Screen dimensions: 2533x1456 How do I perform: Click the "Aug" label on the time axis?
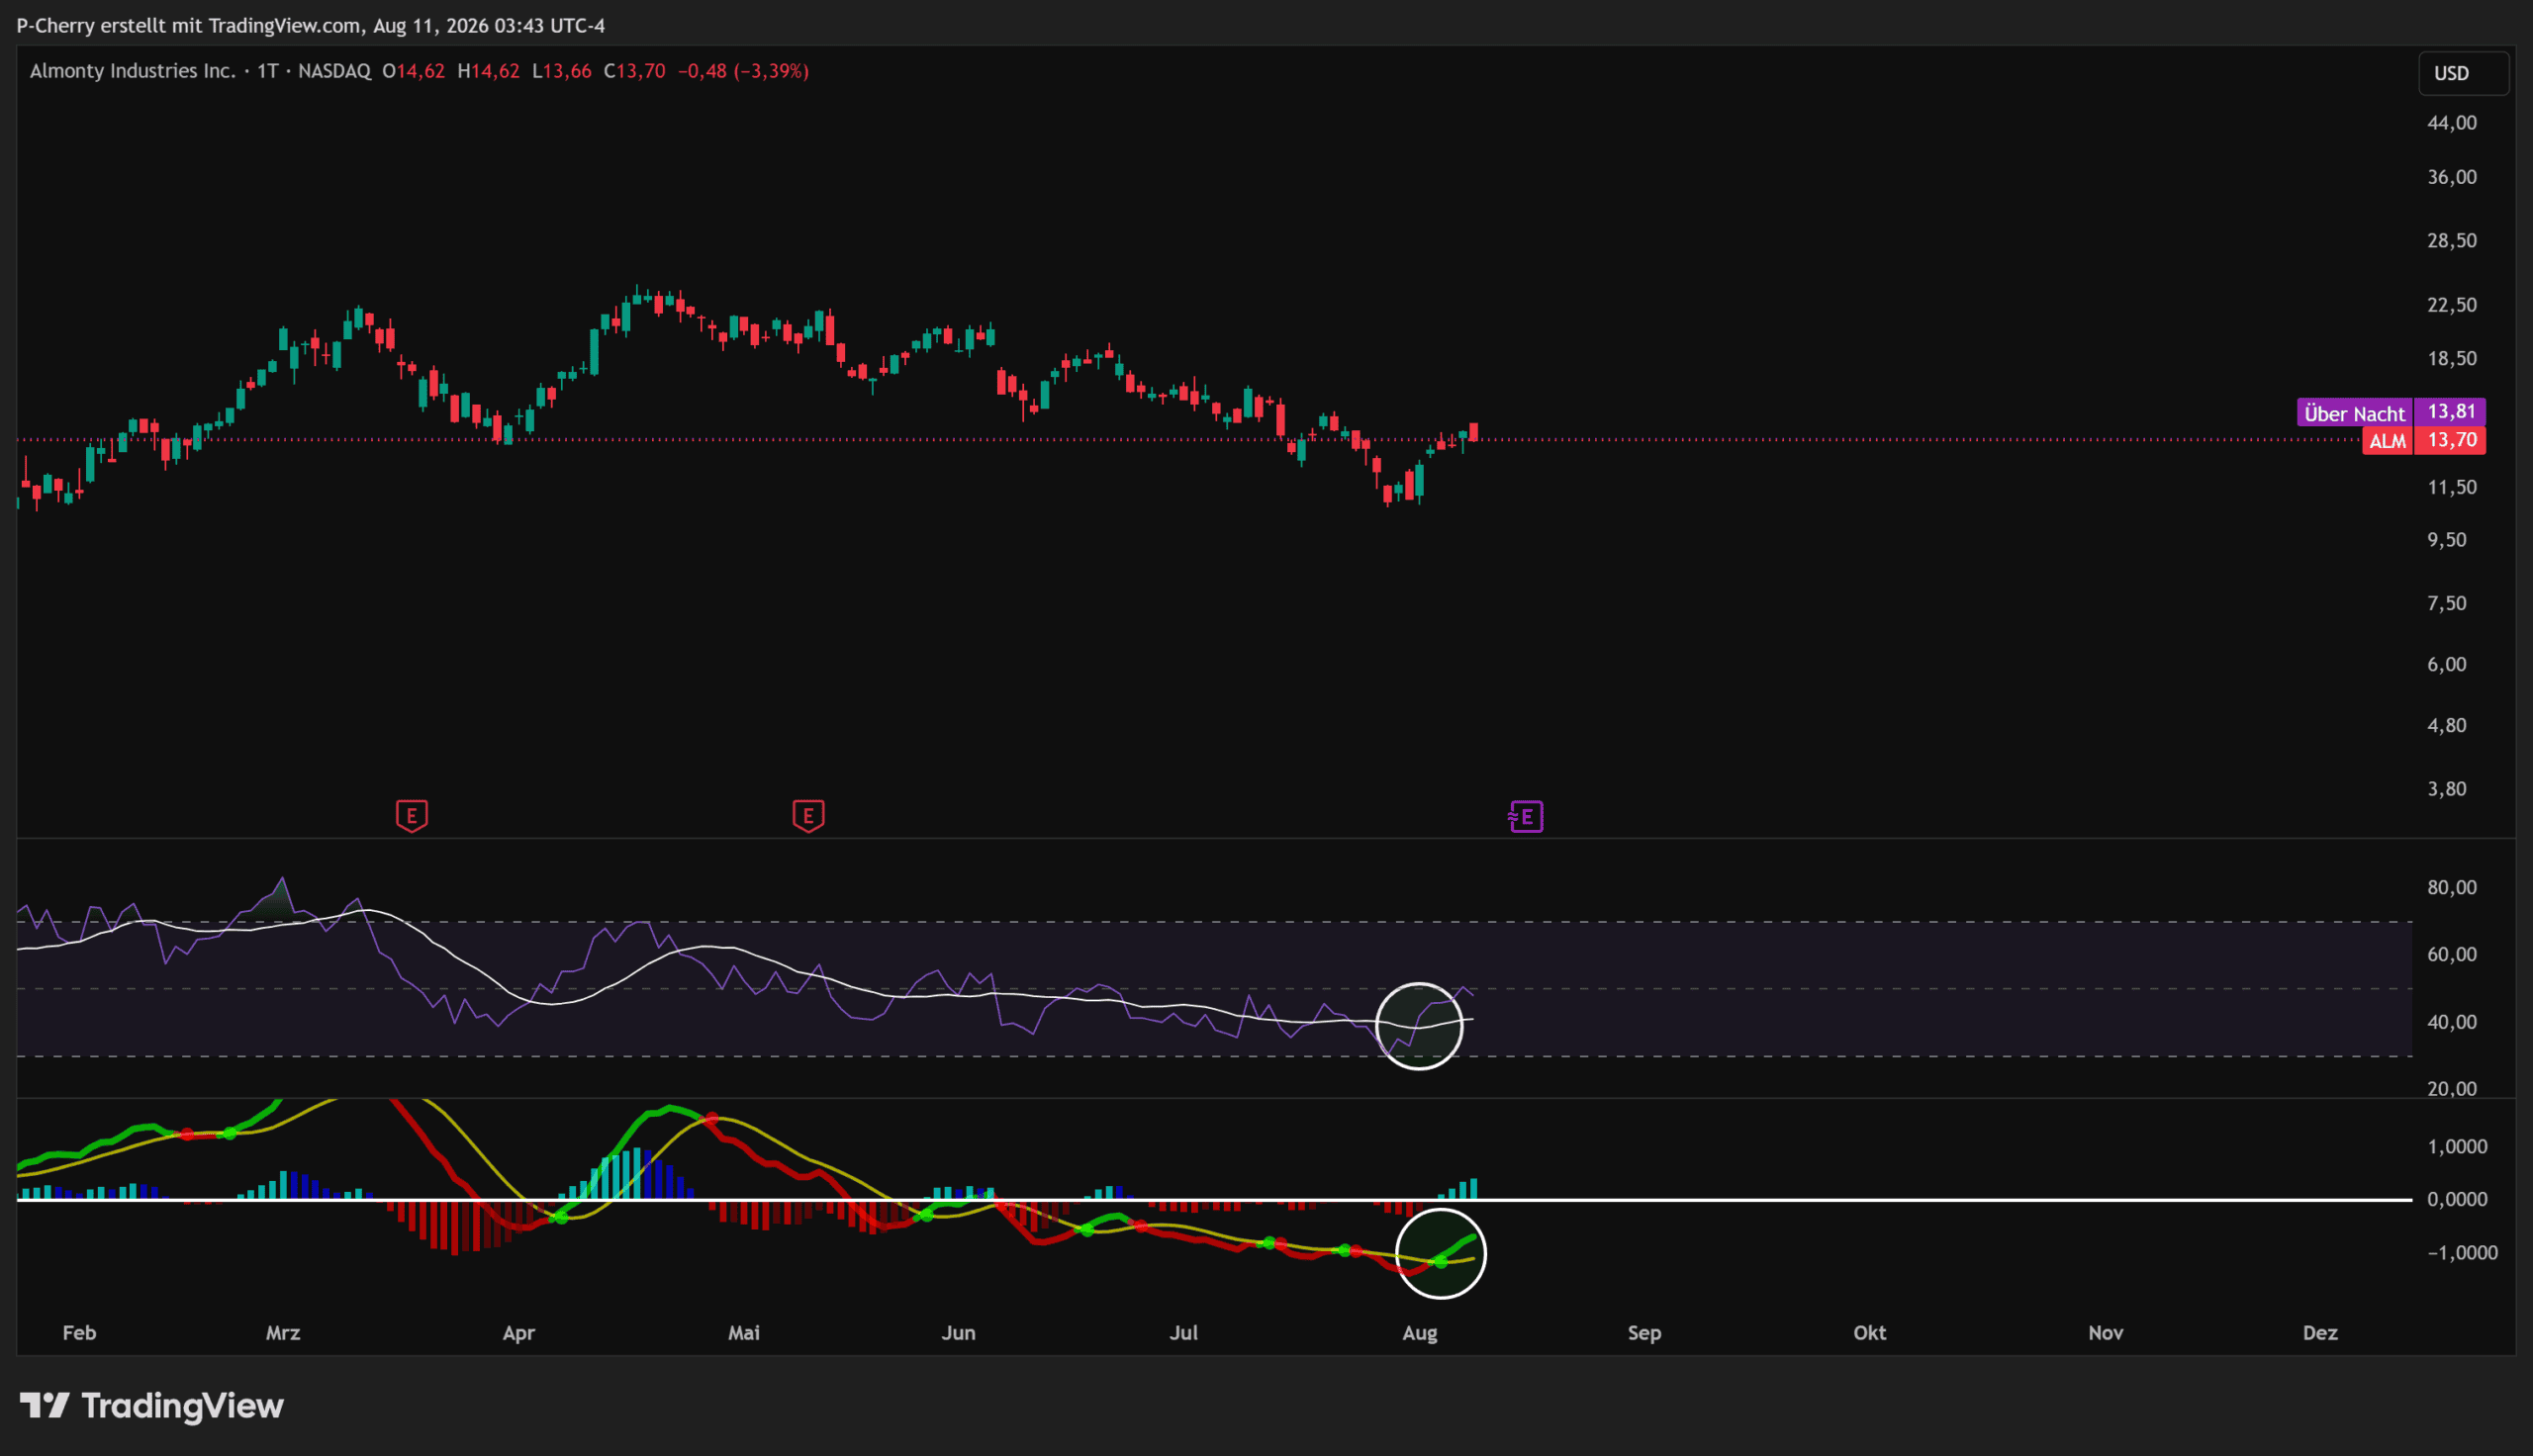click(x=1420, y=1333)
